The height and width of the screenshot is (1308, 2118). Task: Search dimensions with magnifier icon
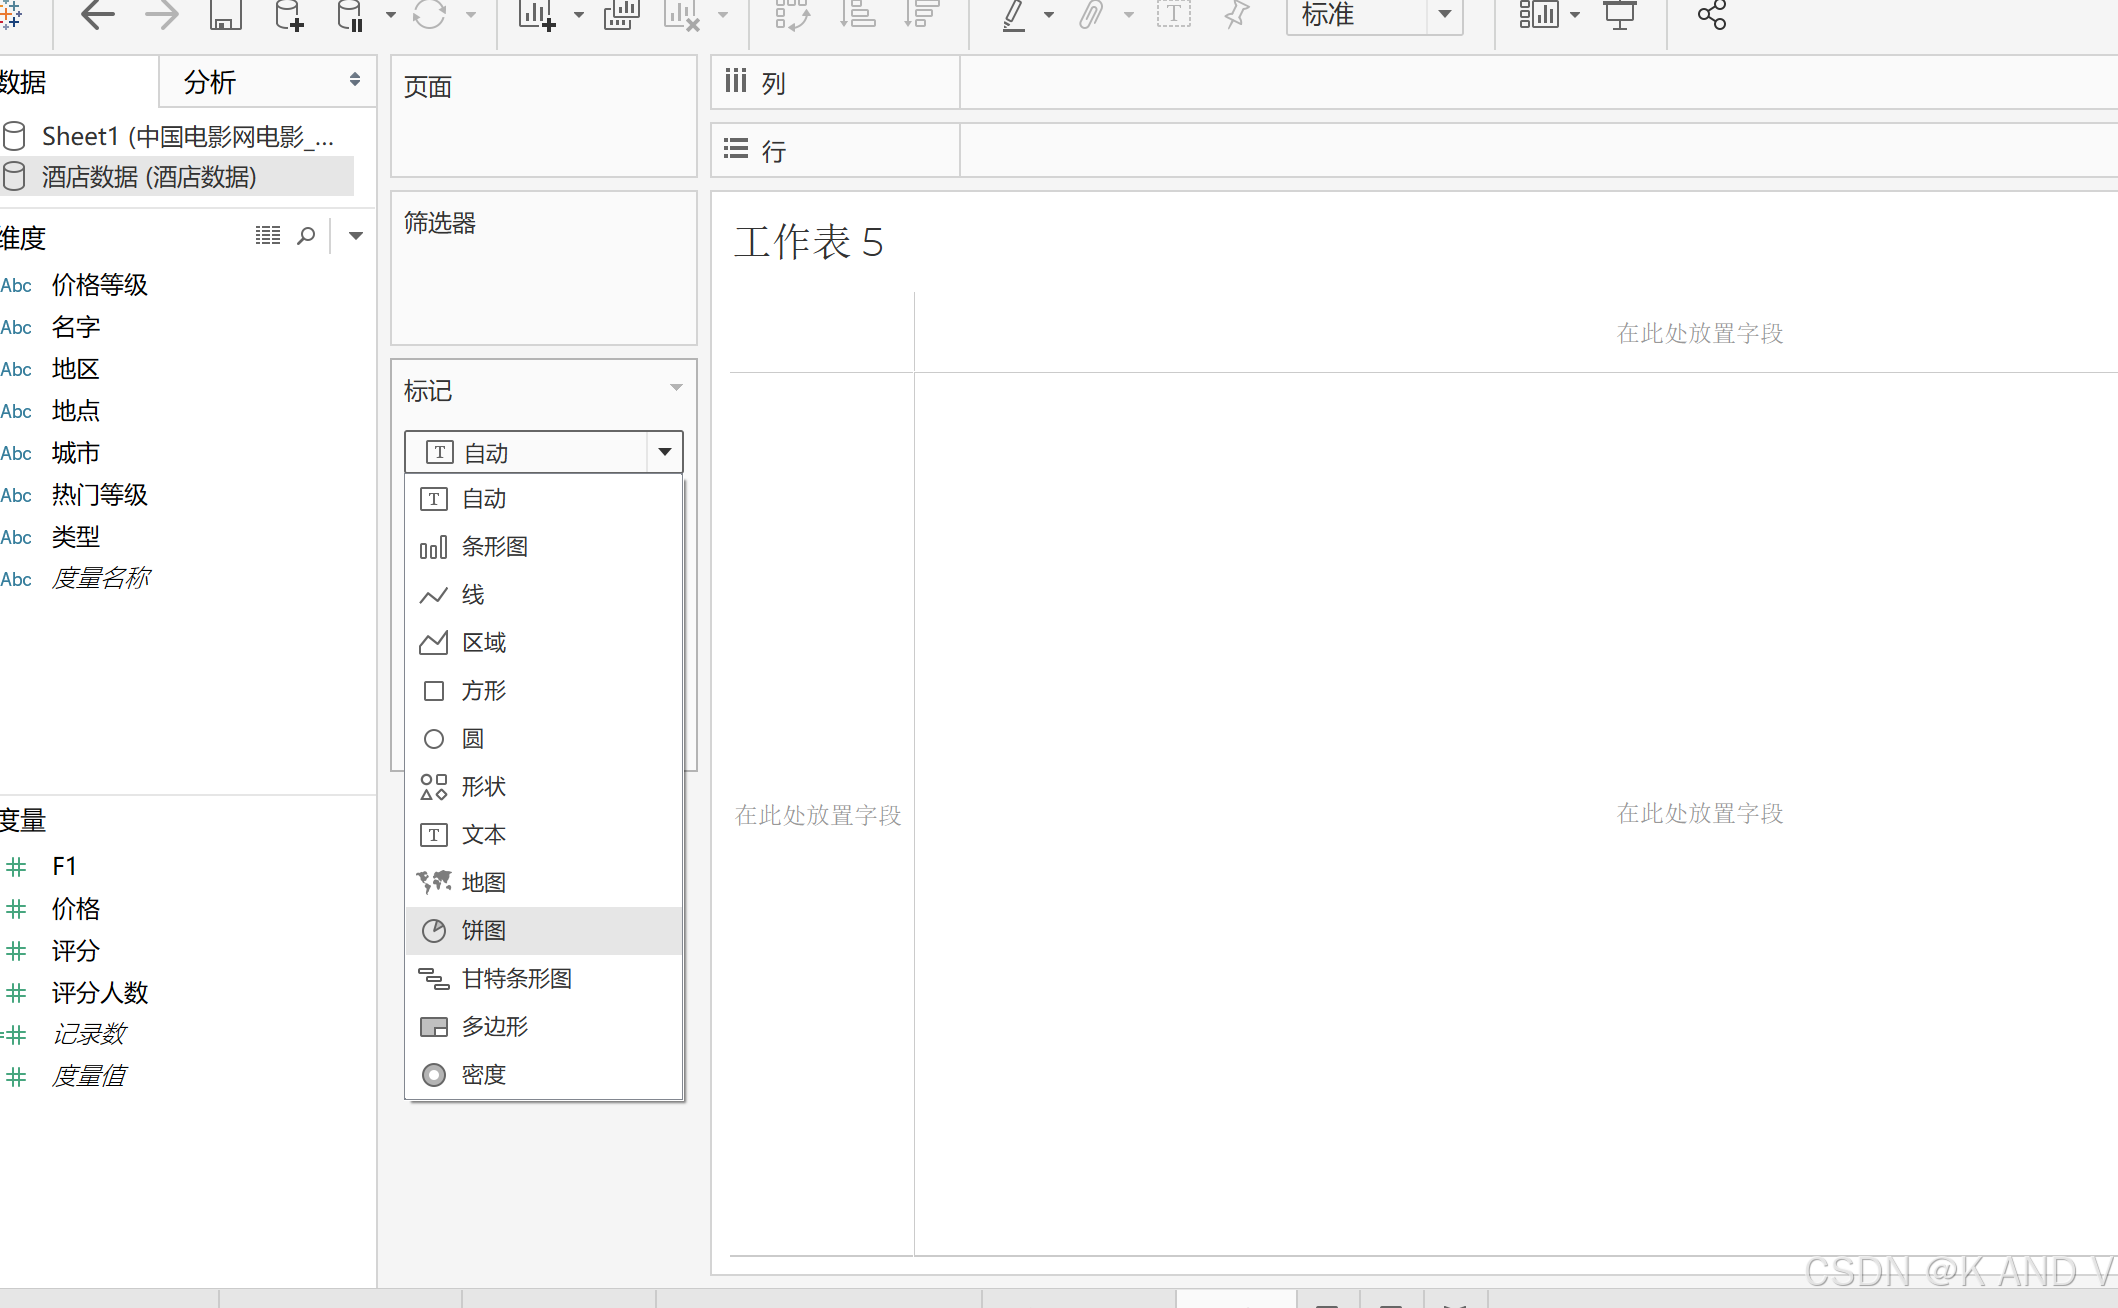306,236
